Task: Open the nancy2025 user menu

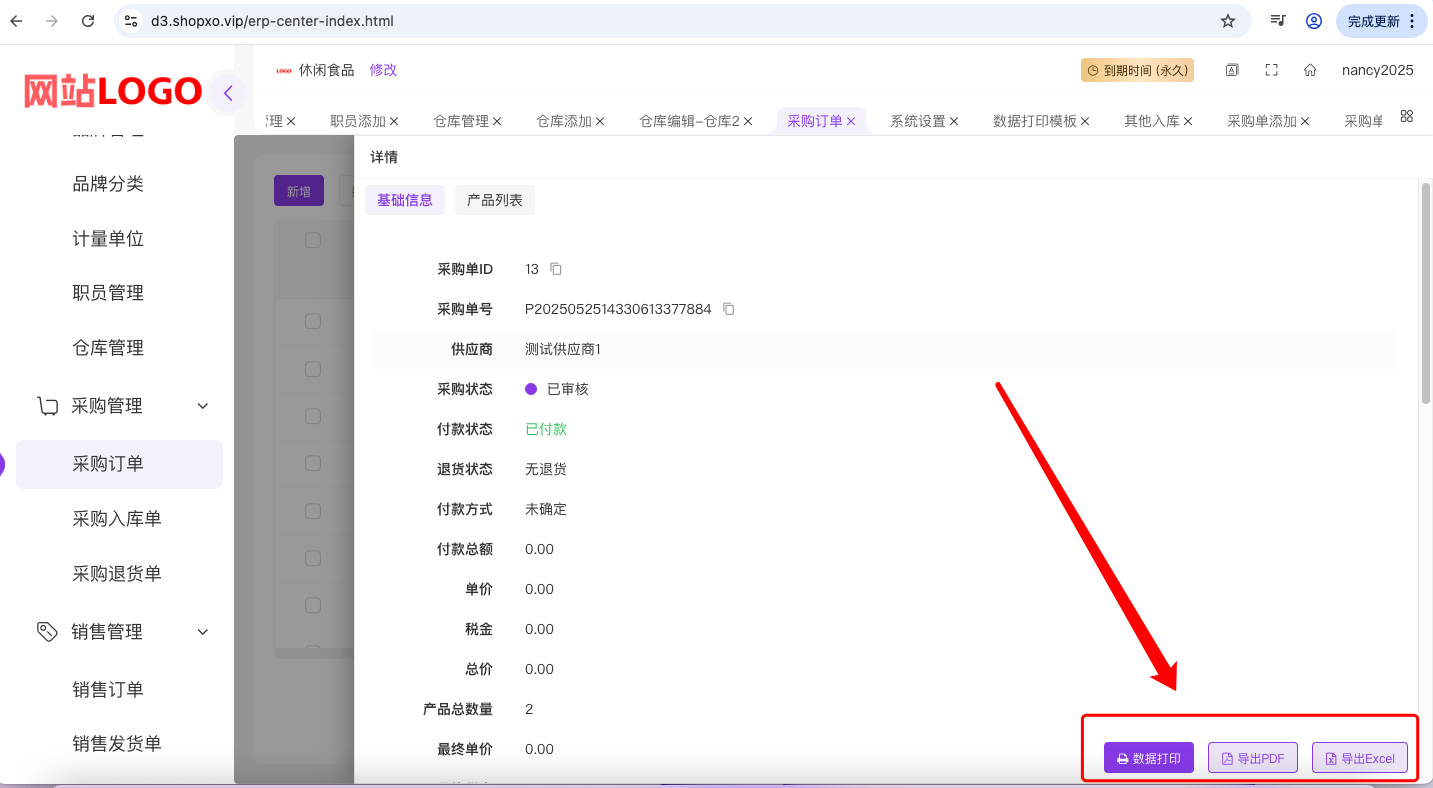Action: (1377, 70)
